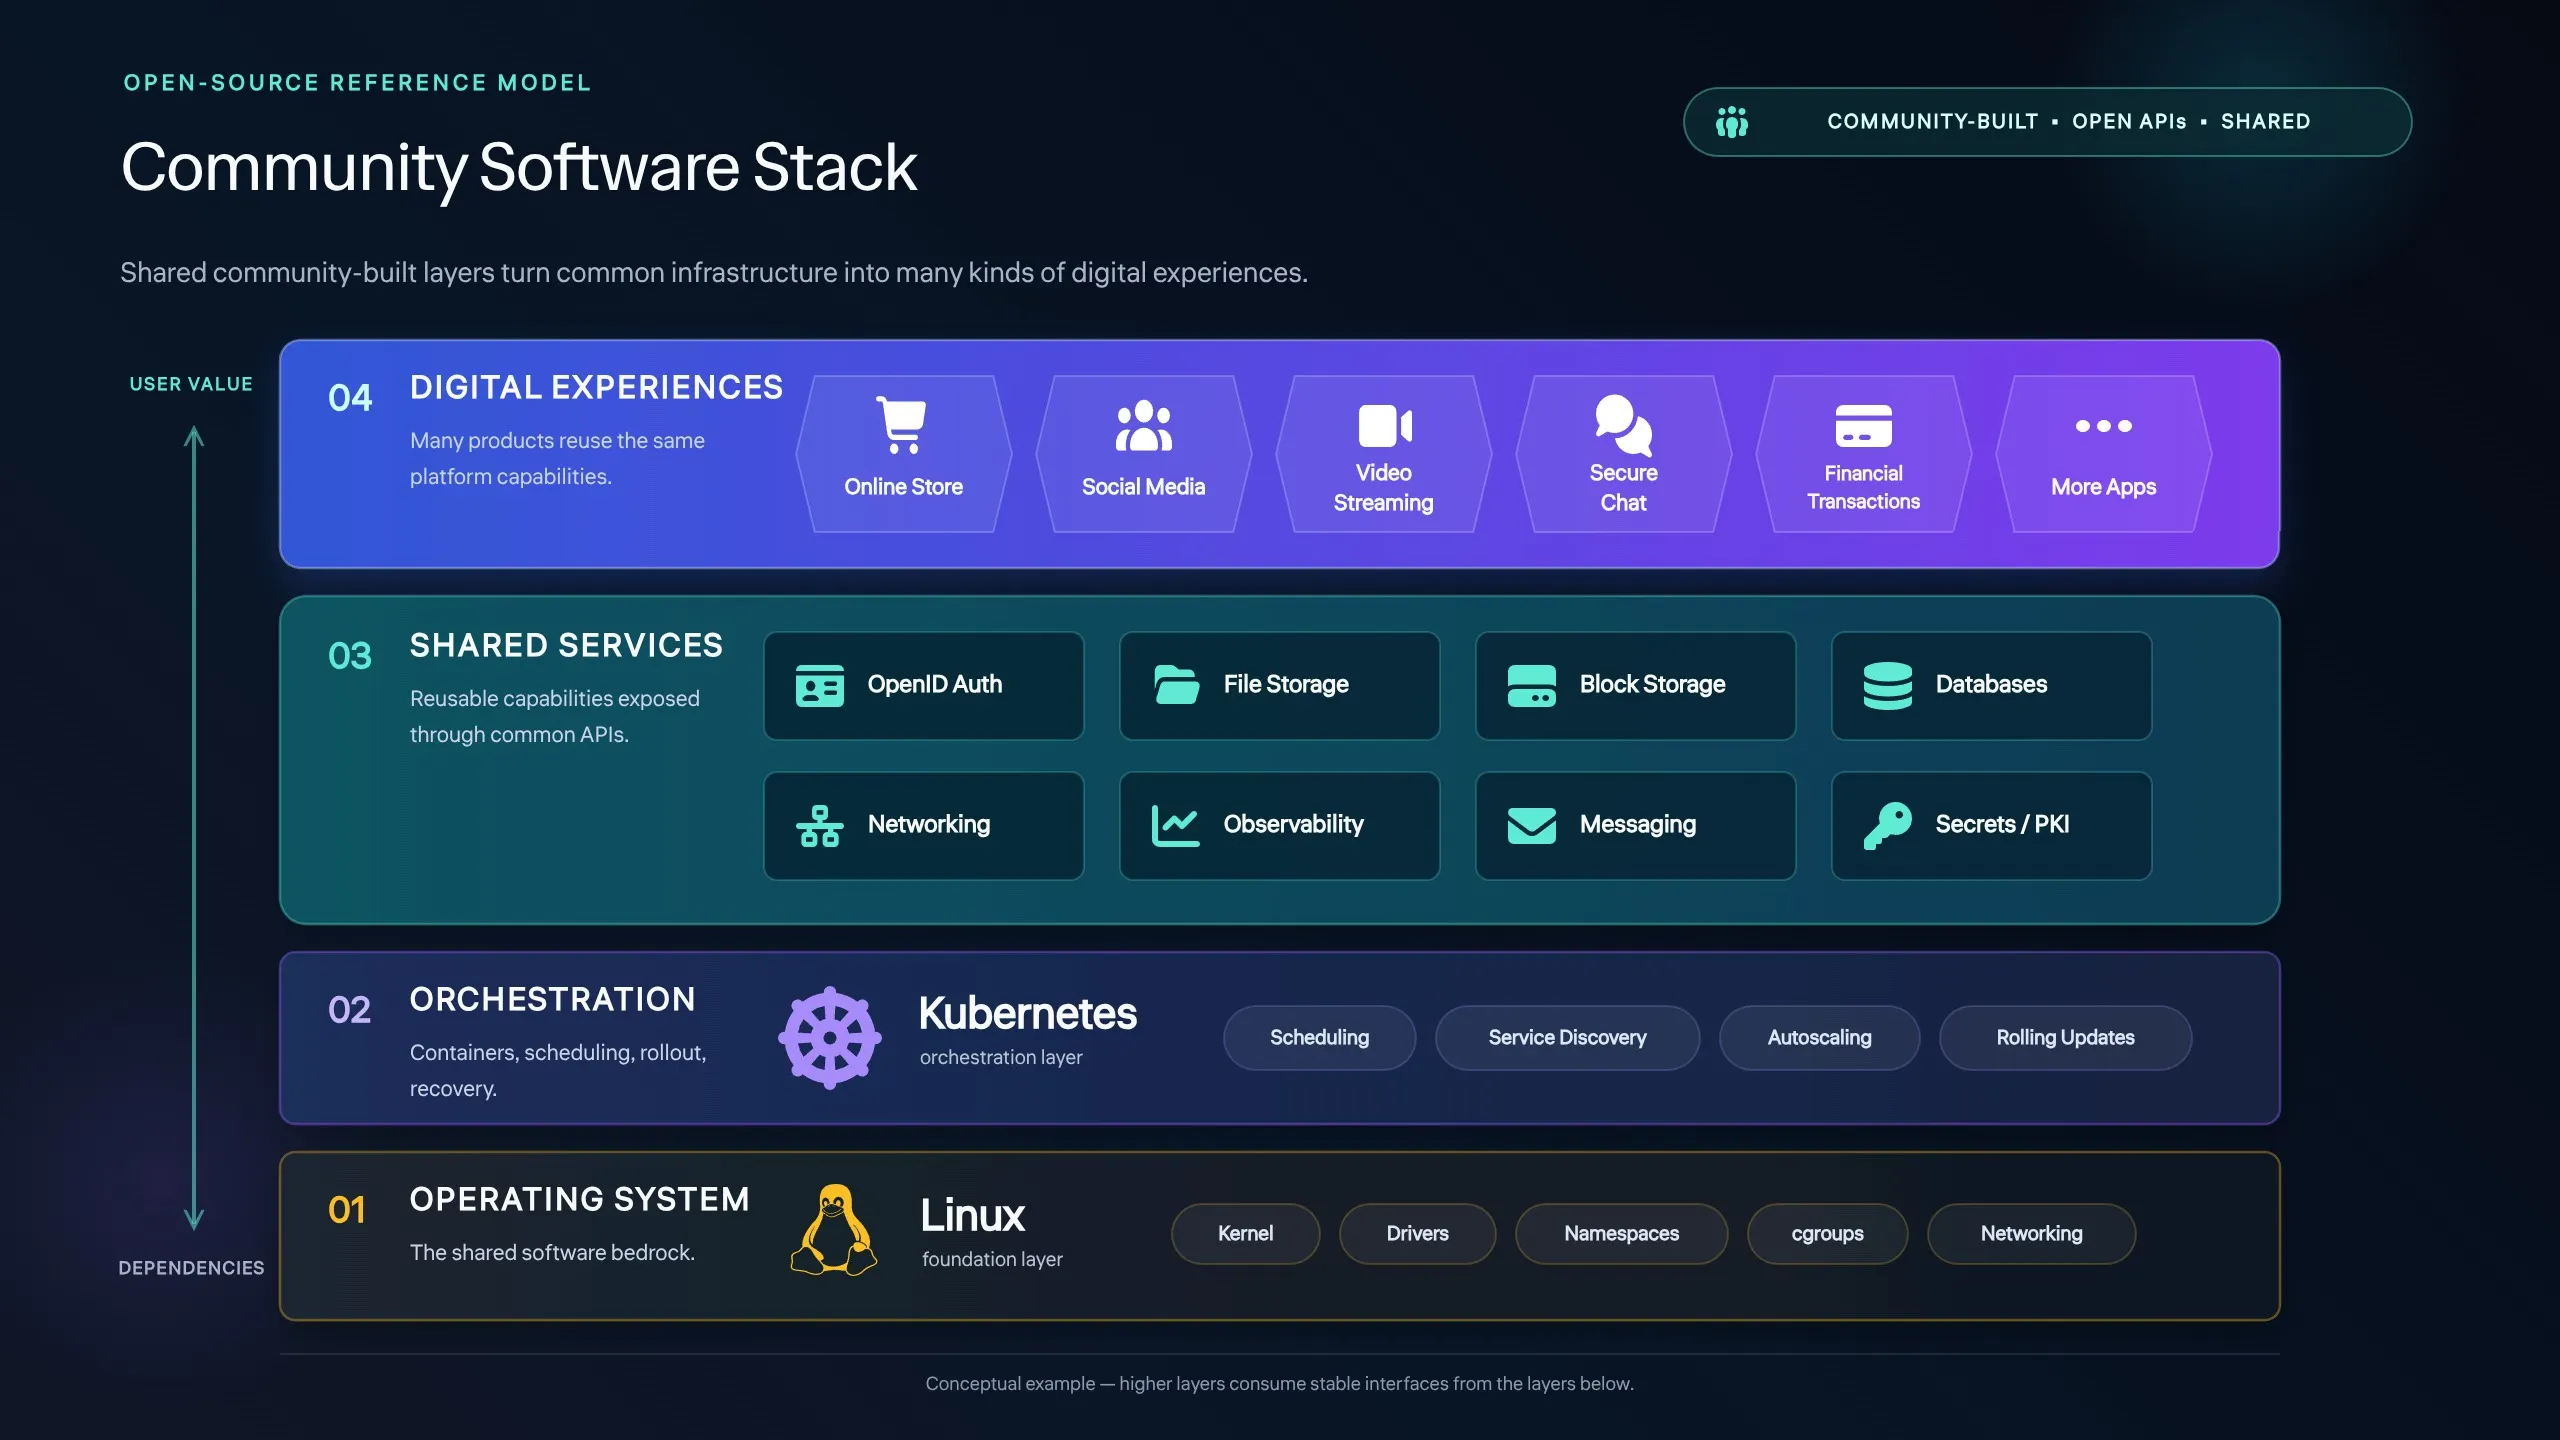This screenshot has height=1440, width=2560.
Task: Click the Kubernetes helm wheel logo
Action: pos(830,1038)
